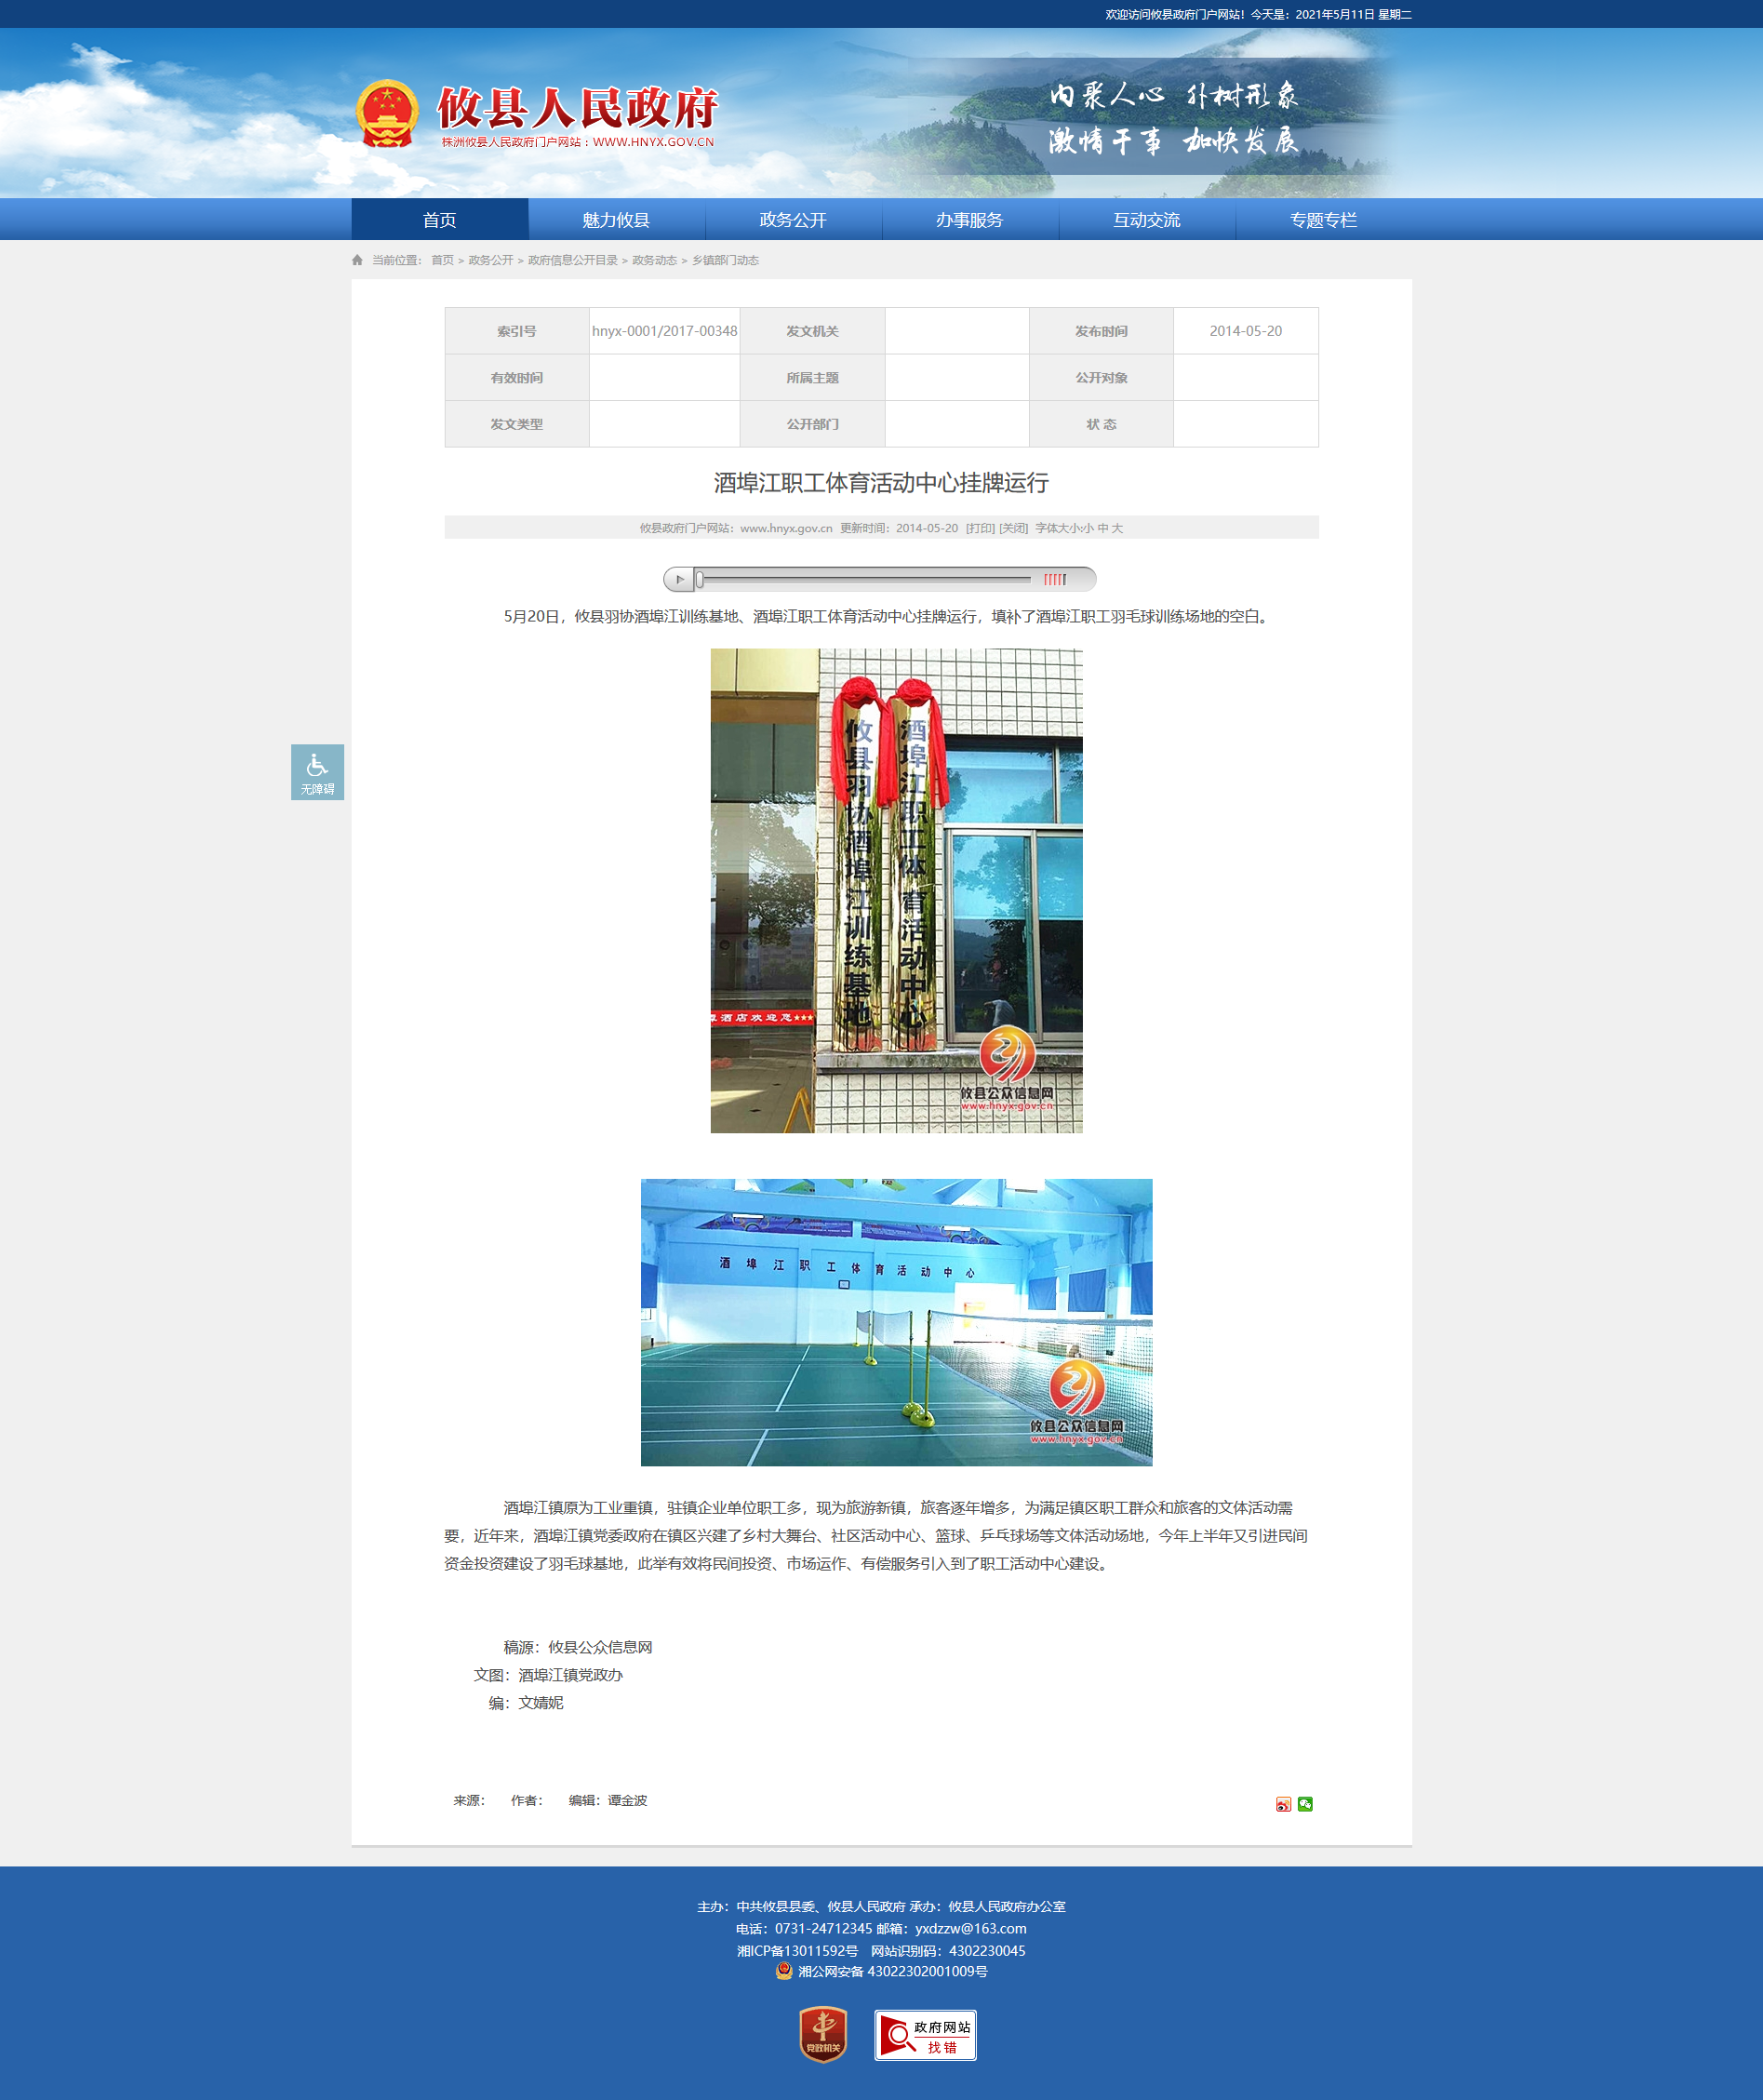Set font size to 大
The height and width of the screenshot is (2100, 1763).
(x=1117, y=528)
